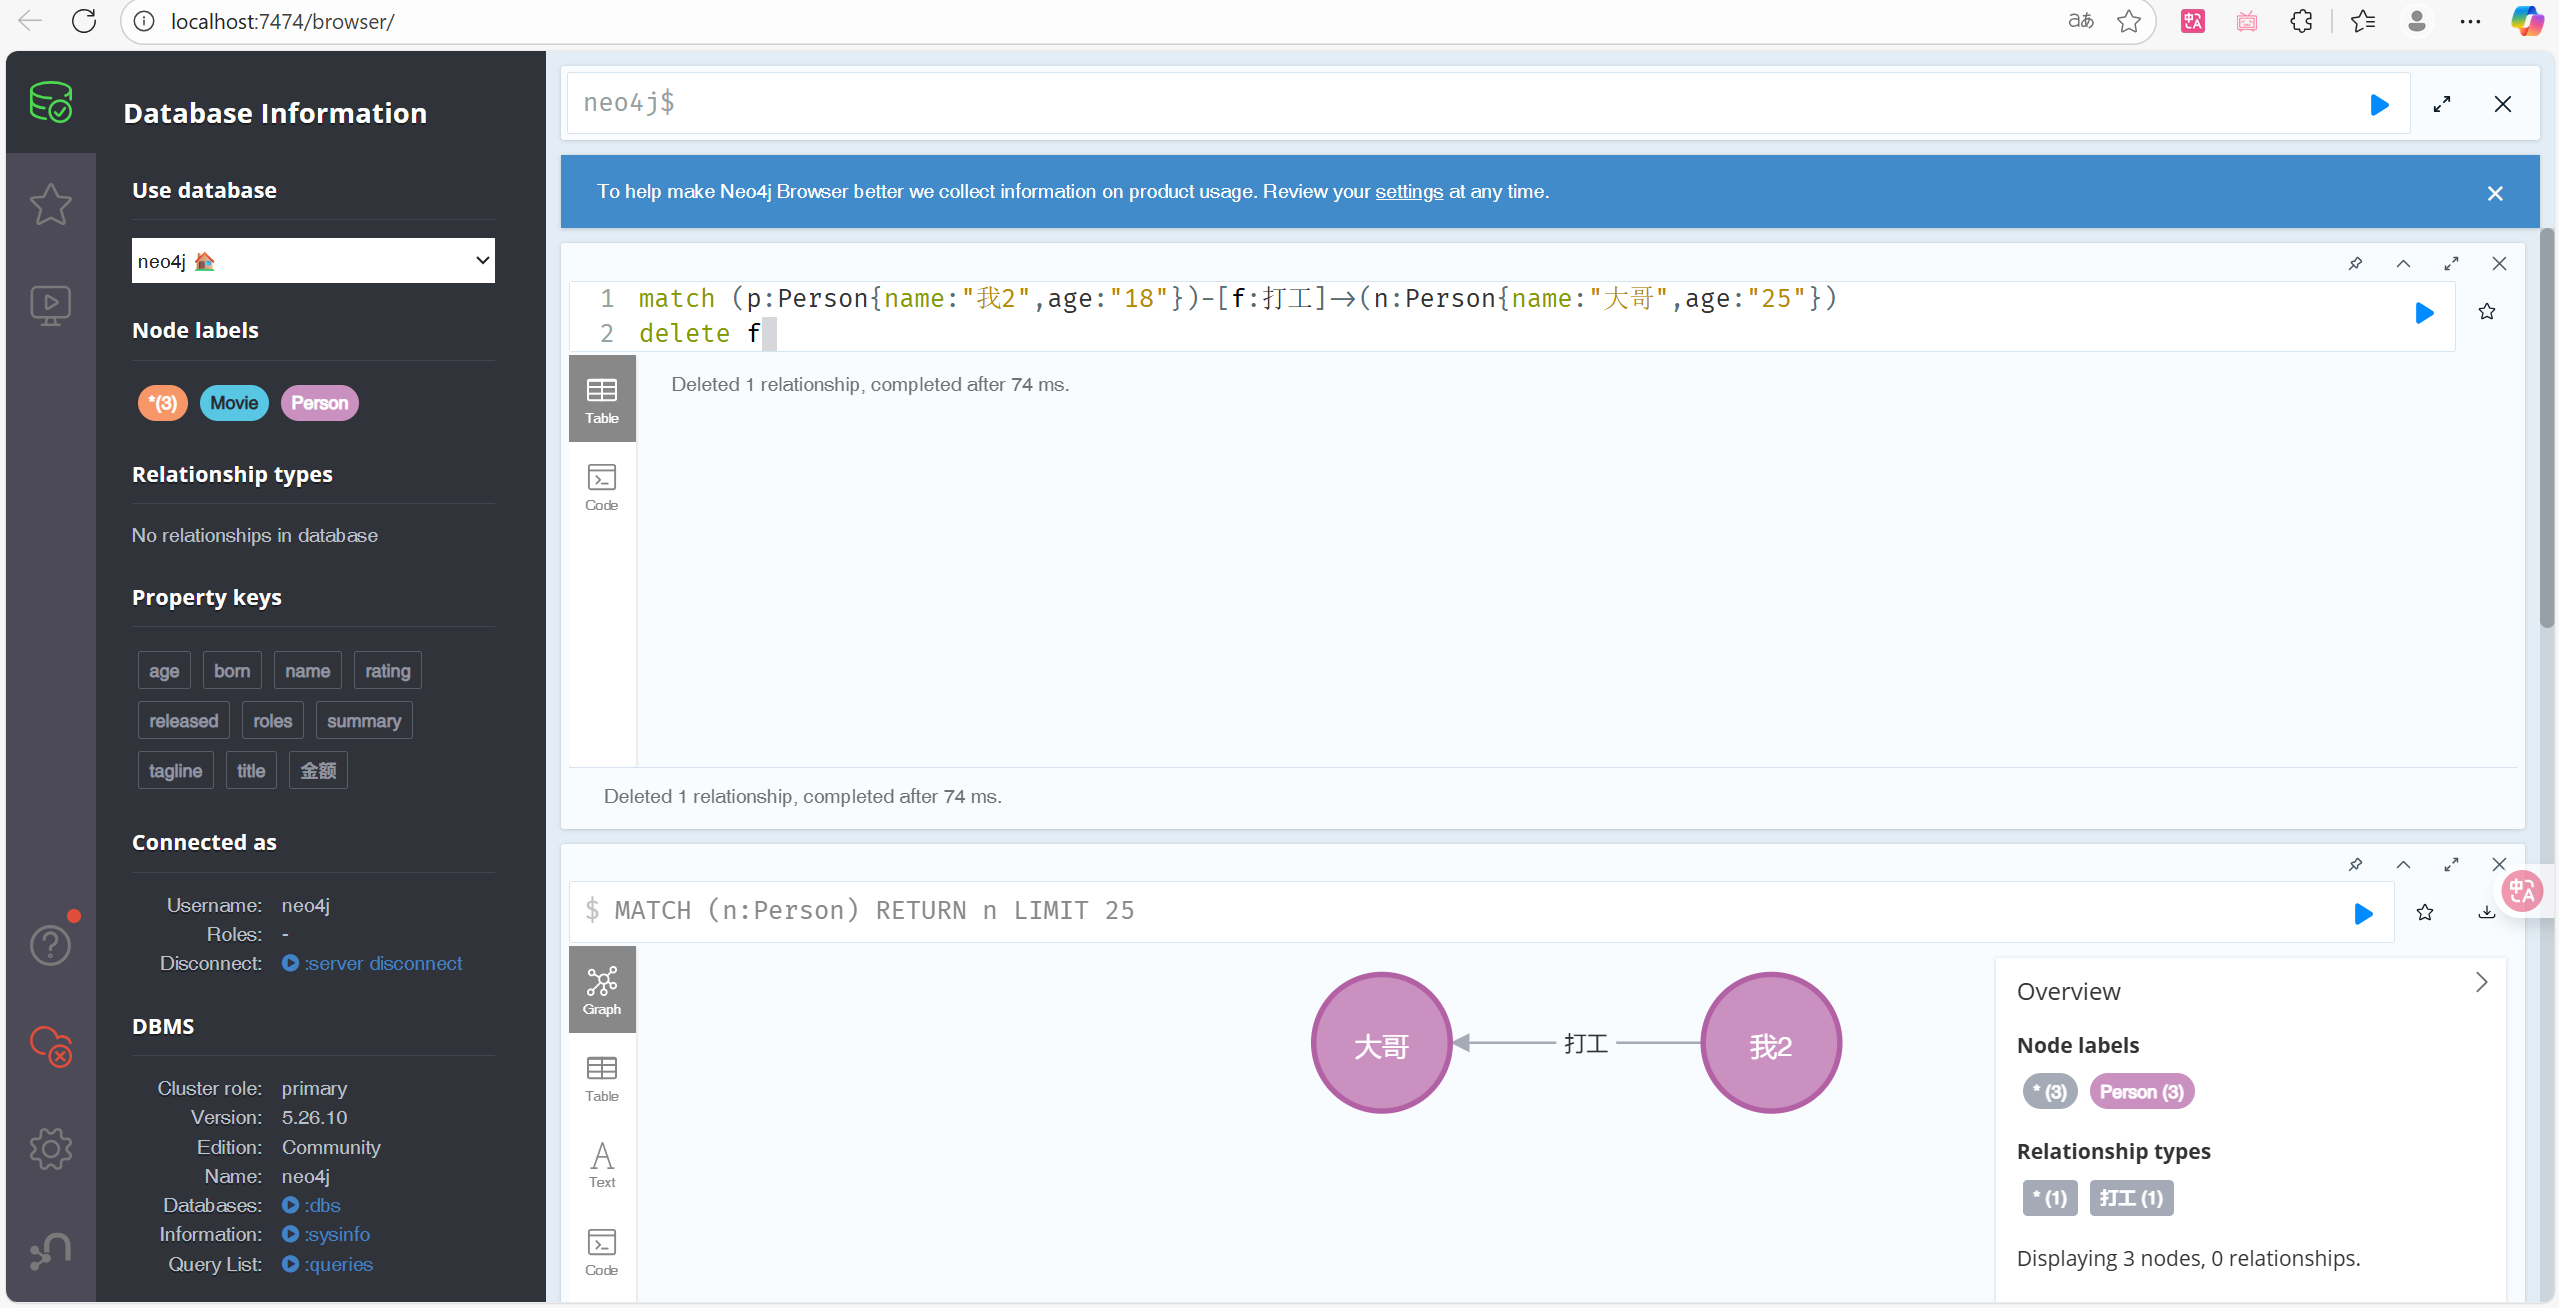The width and height of the screenshot is (2559, 1308).
Task: Open About Neo4j icon at sidebar bottom
Action: click(x=50, y=1250)
